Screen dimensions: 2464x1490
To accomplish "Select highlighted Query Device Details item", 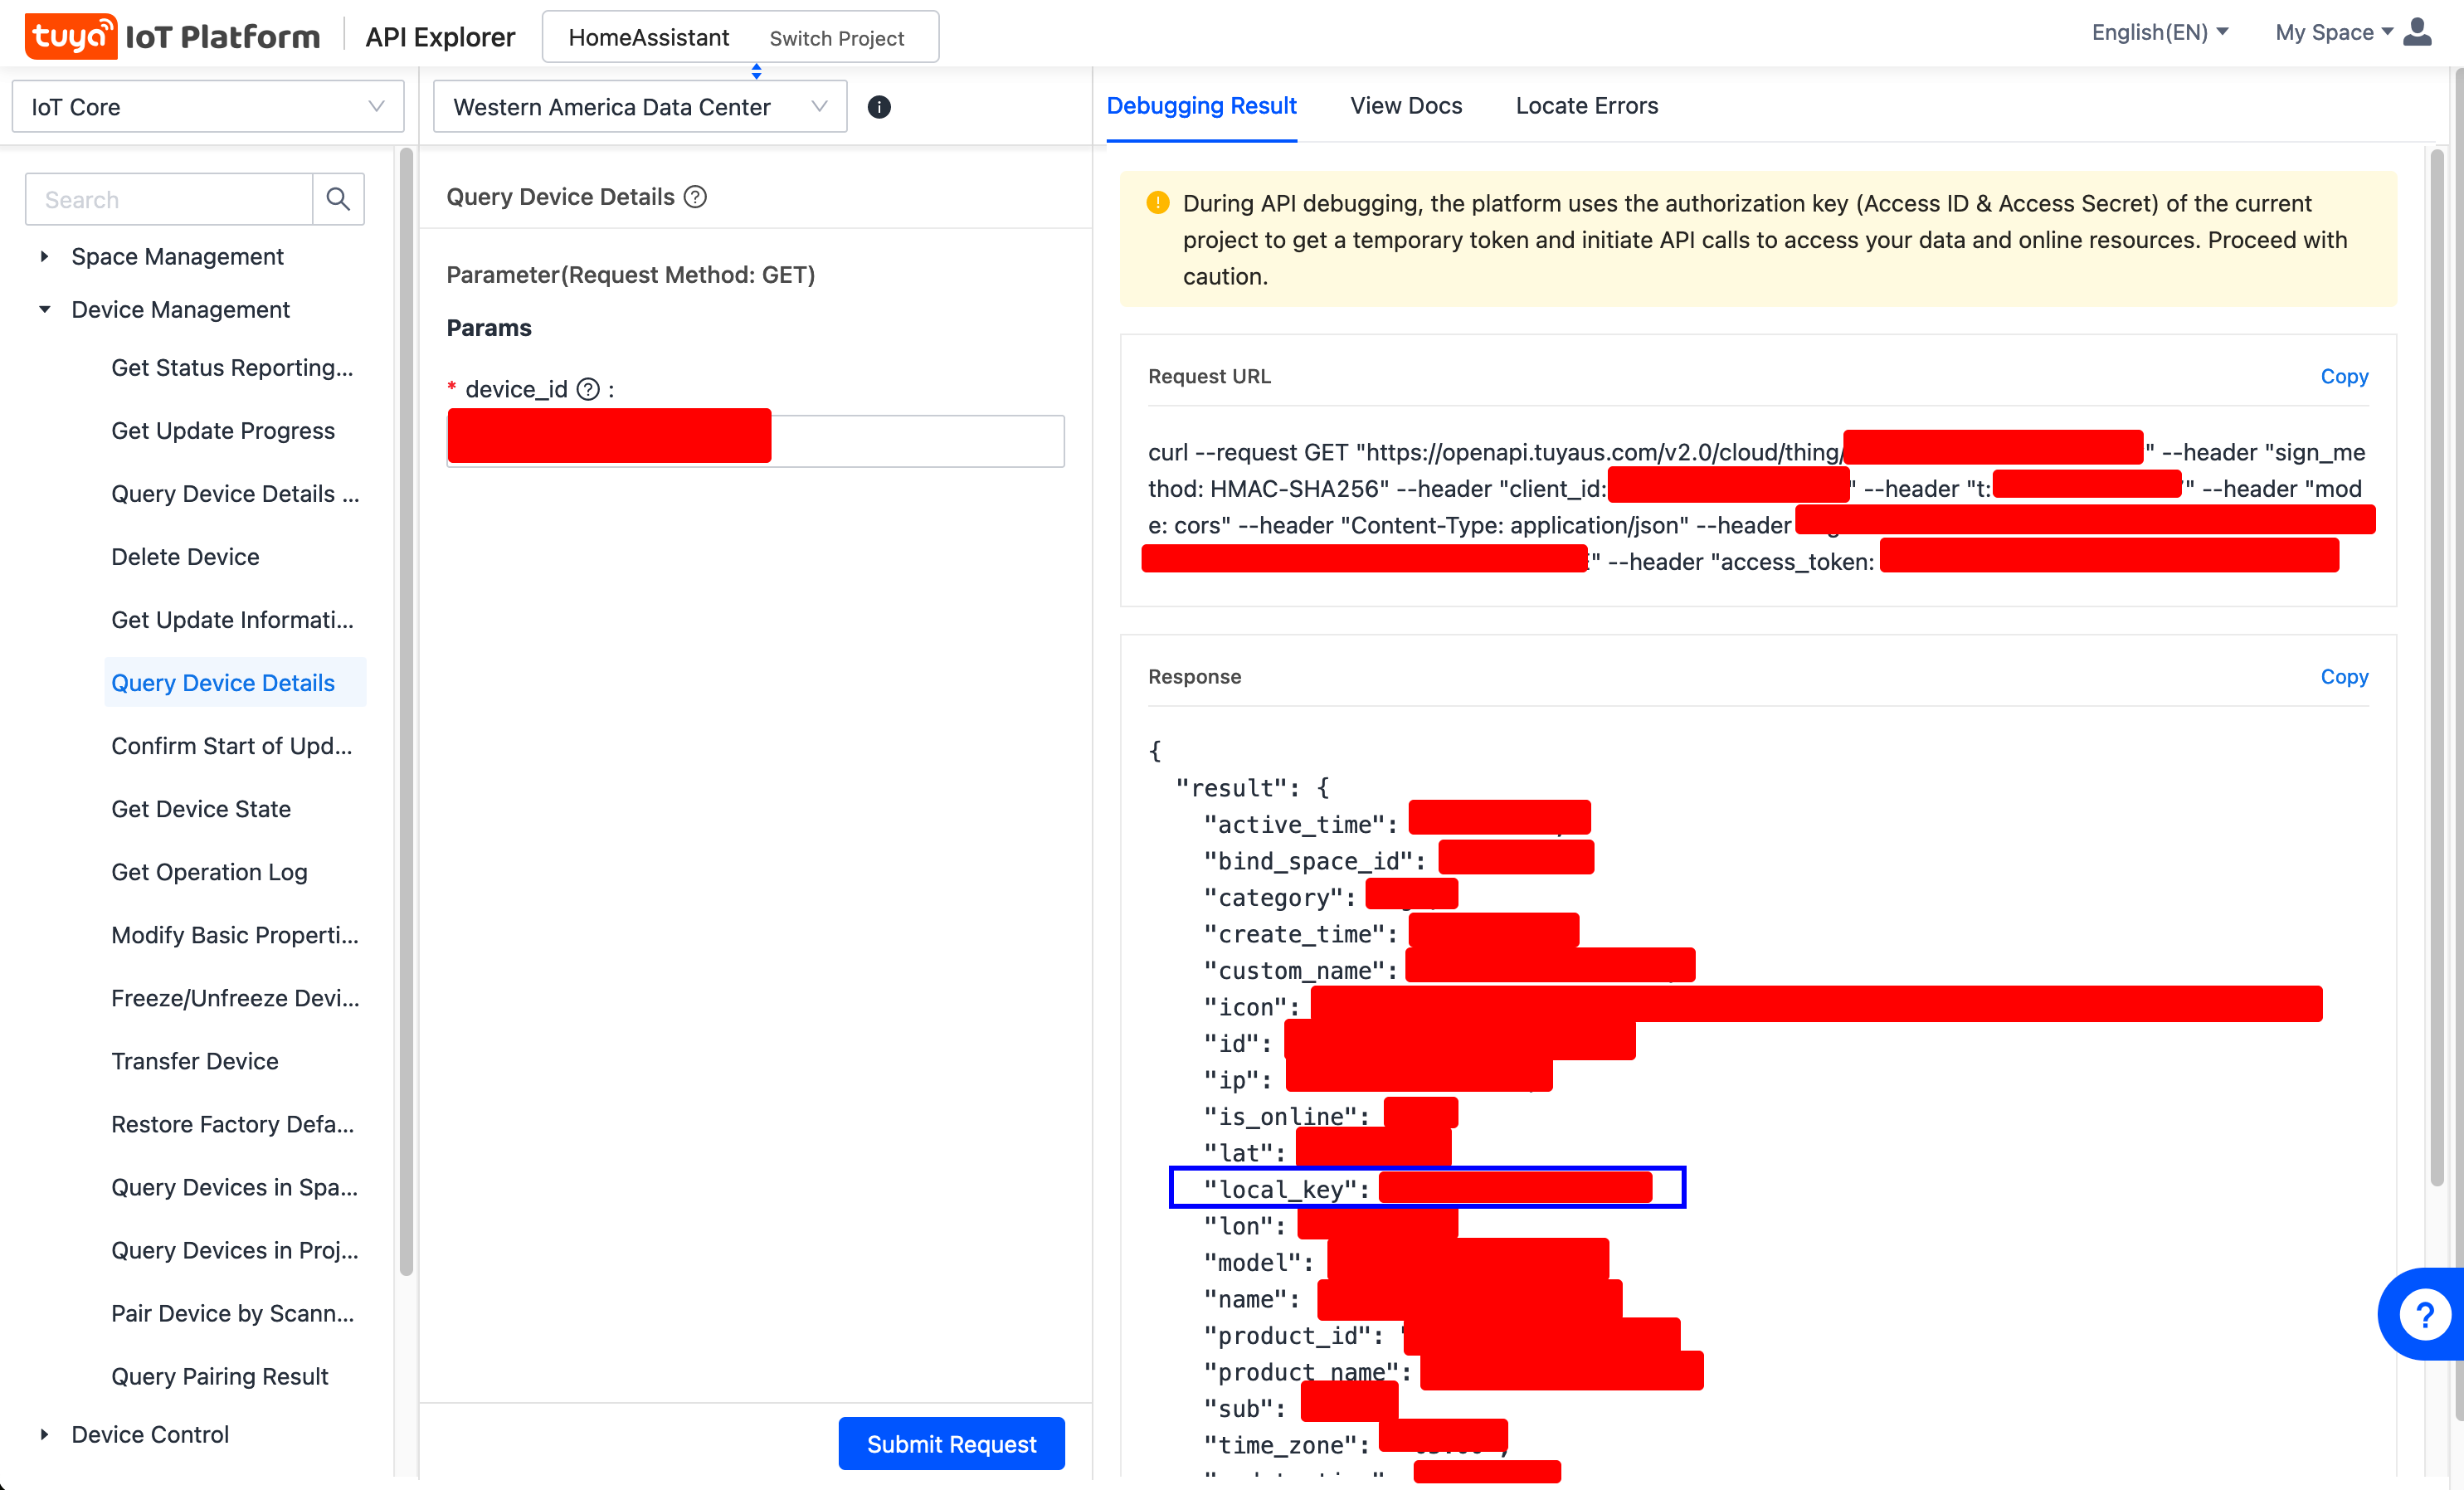I will [x=235, y=682].
